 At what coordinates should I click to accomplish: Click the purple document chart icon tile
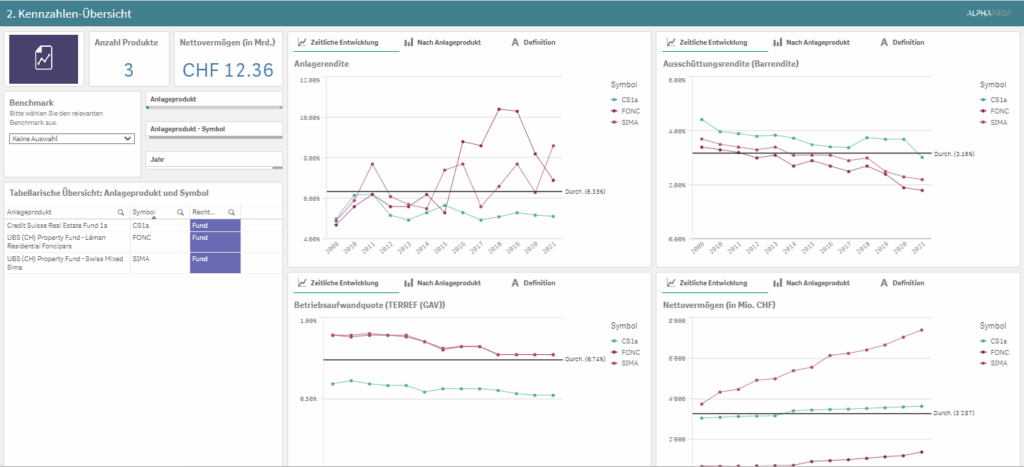pos(44,59)
